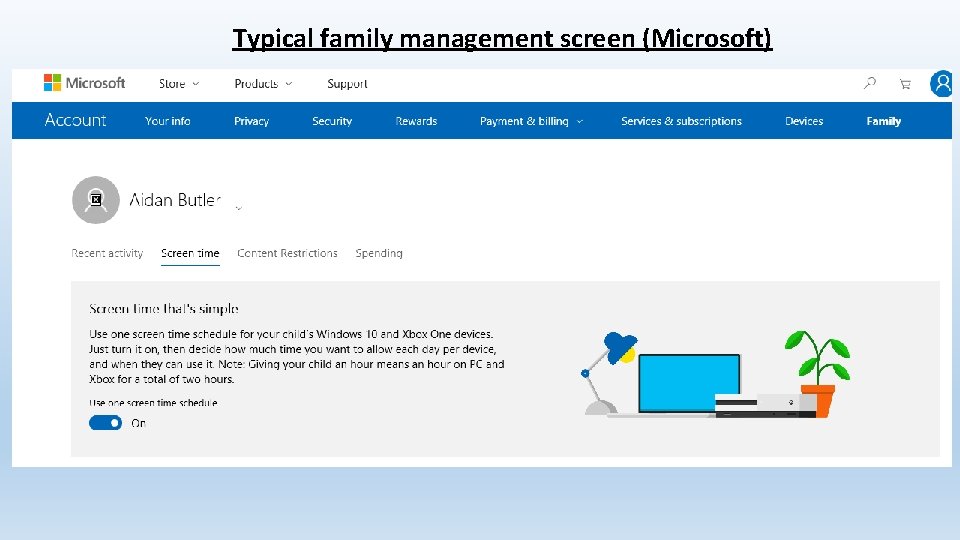
Task: Go to the Account home link
Action: pos(75,120)
